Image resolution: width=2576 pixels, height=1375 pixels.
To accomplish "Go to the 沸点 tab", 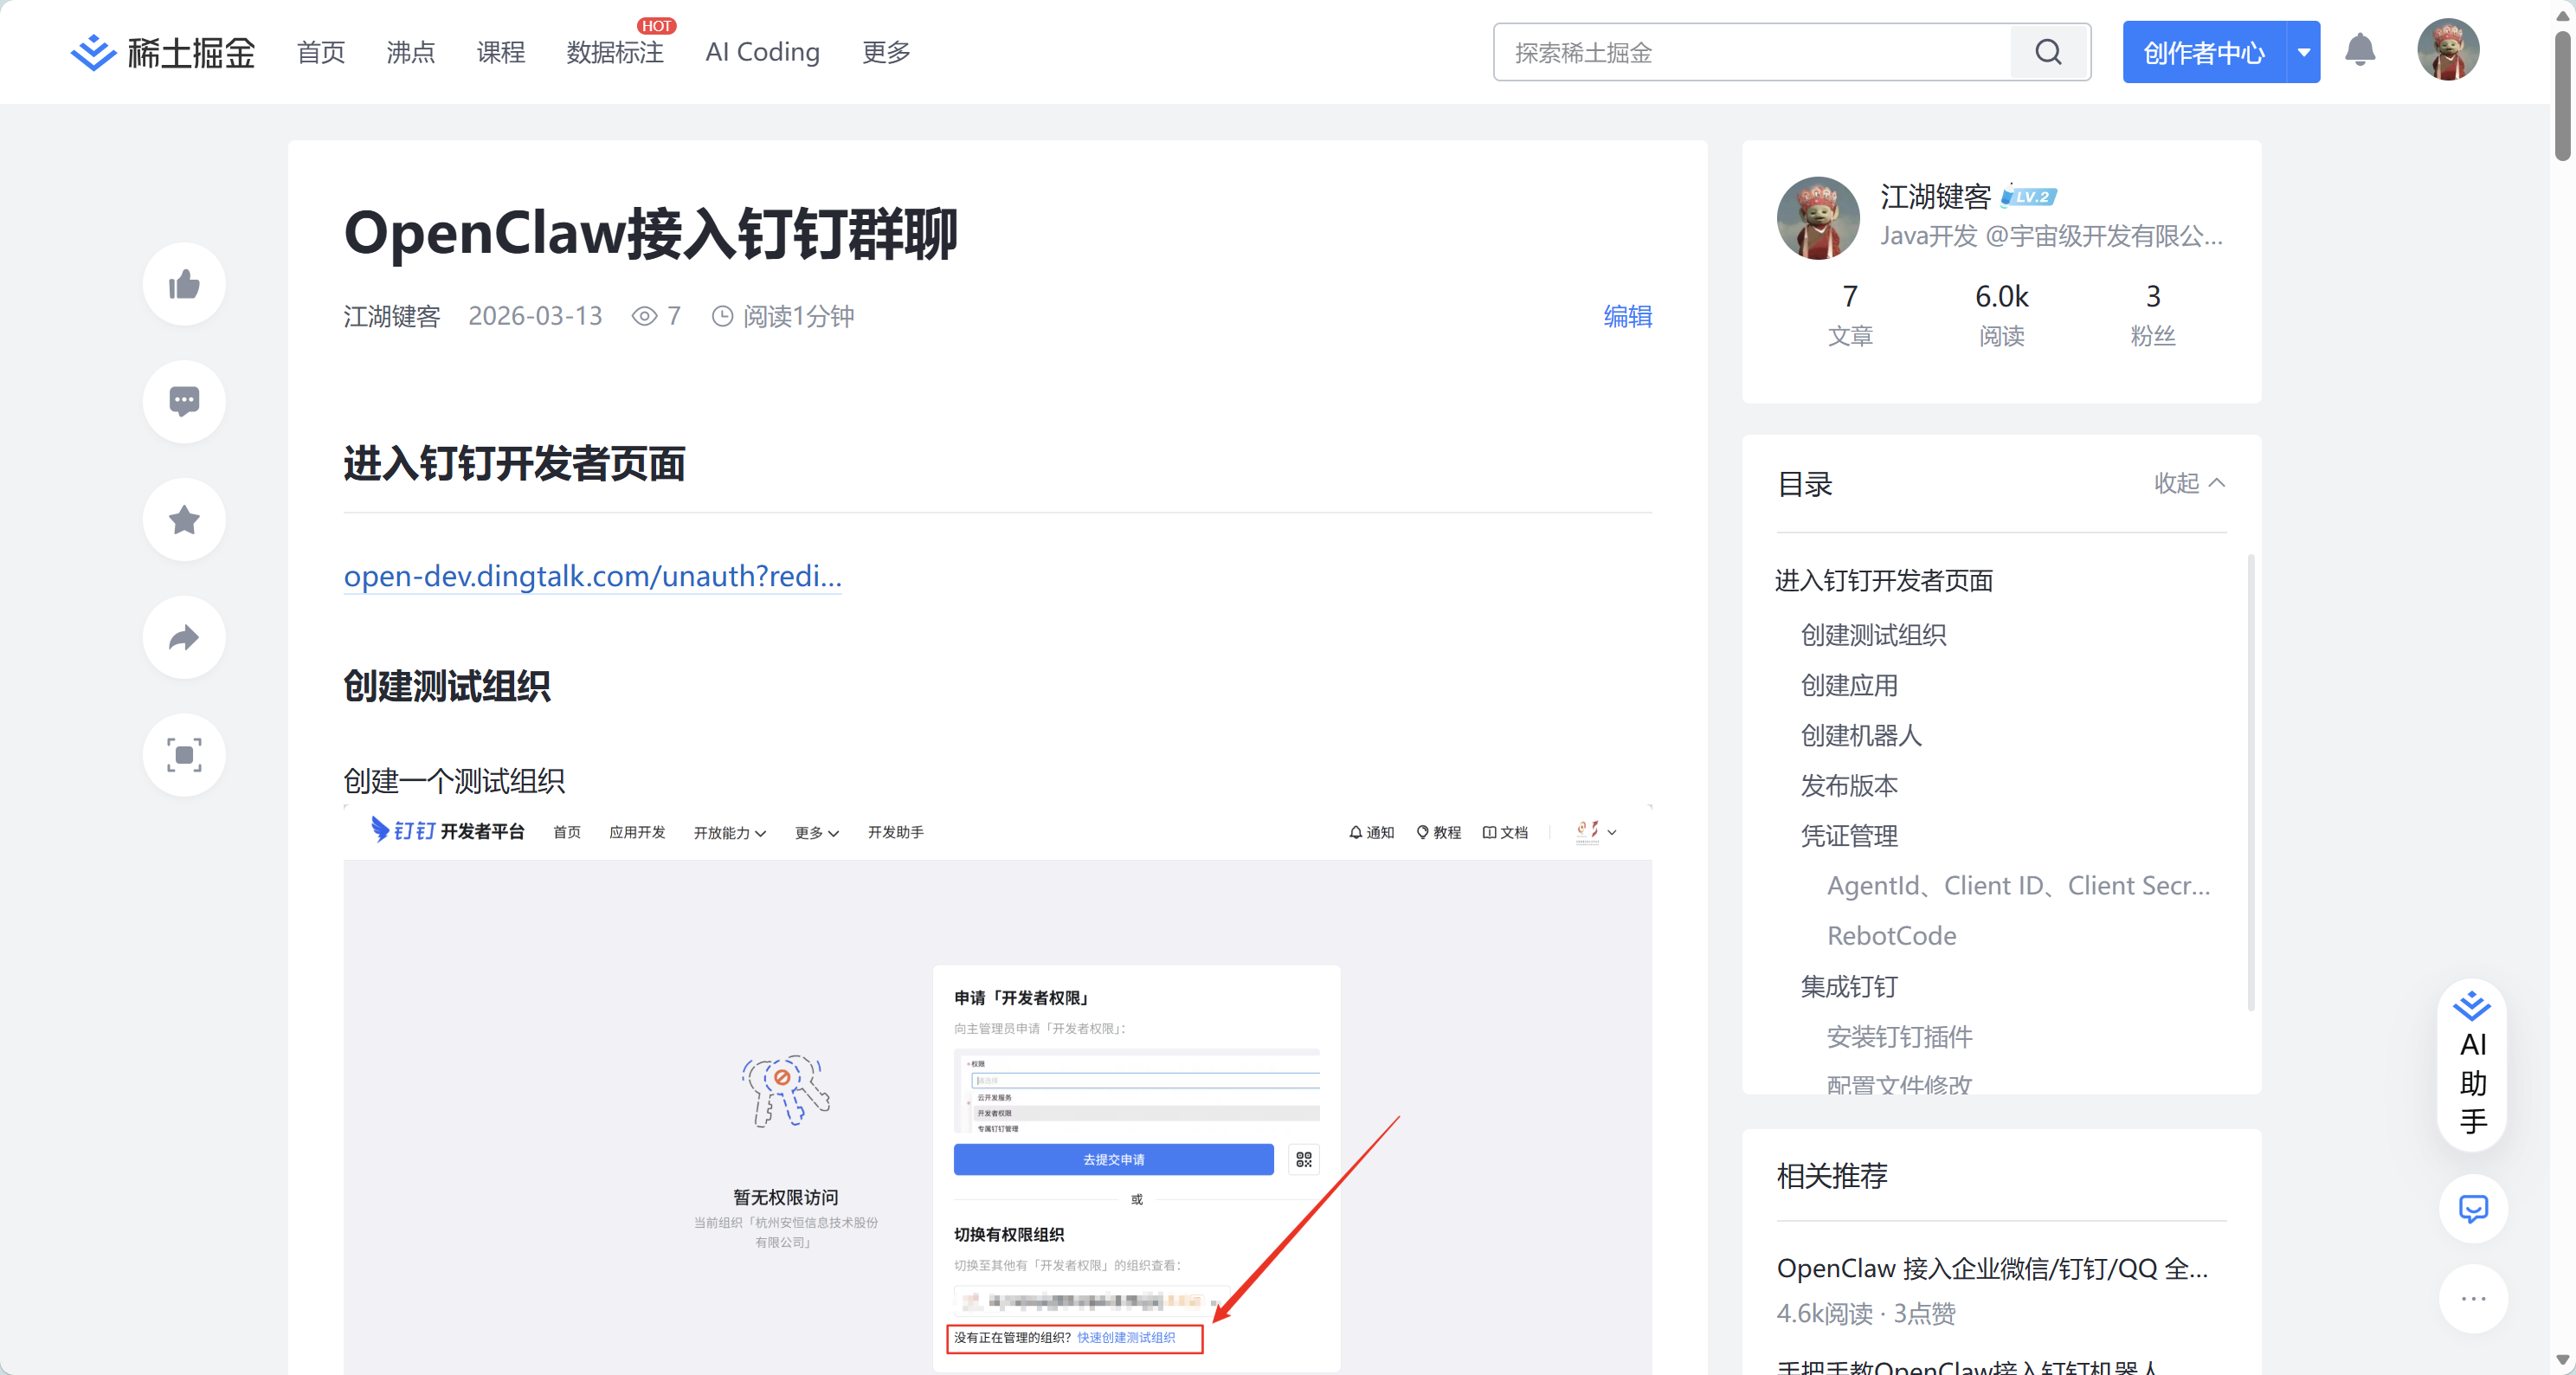I will tap(411, 52).
